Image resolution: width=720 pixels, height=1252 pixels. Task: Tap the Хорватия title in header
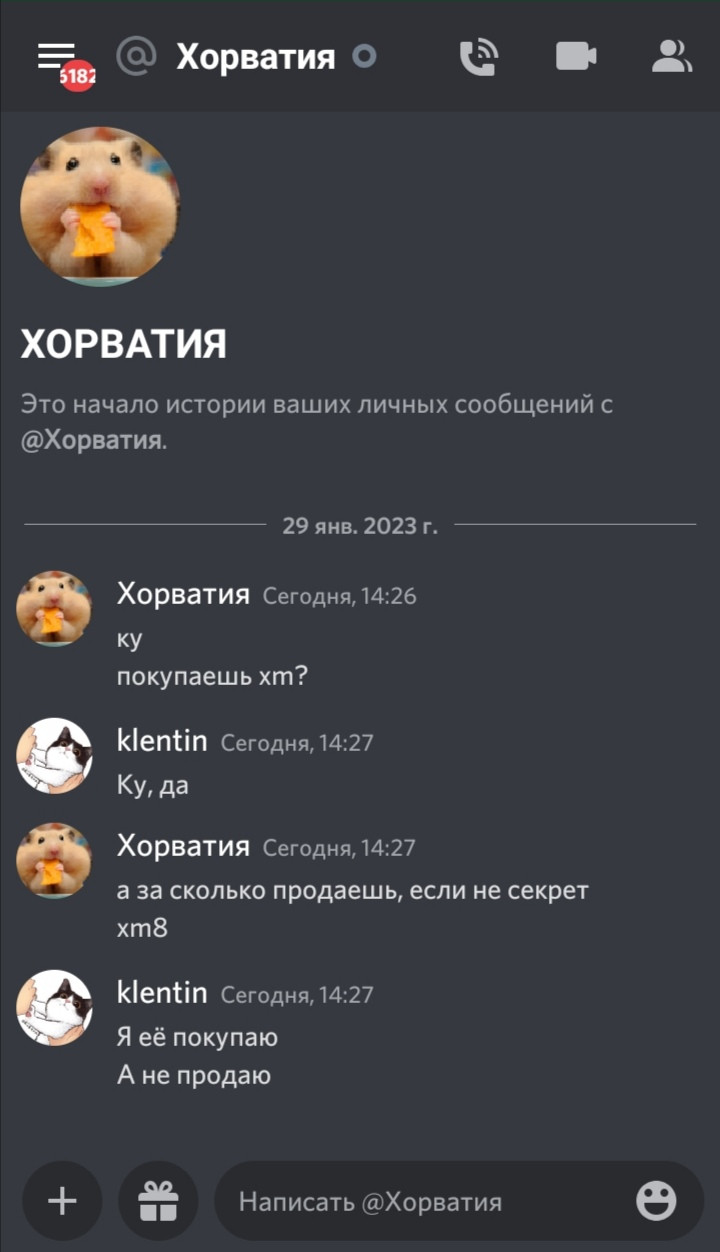tap(255, 57)
